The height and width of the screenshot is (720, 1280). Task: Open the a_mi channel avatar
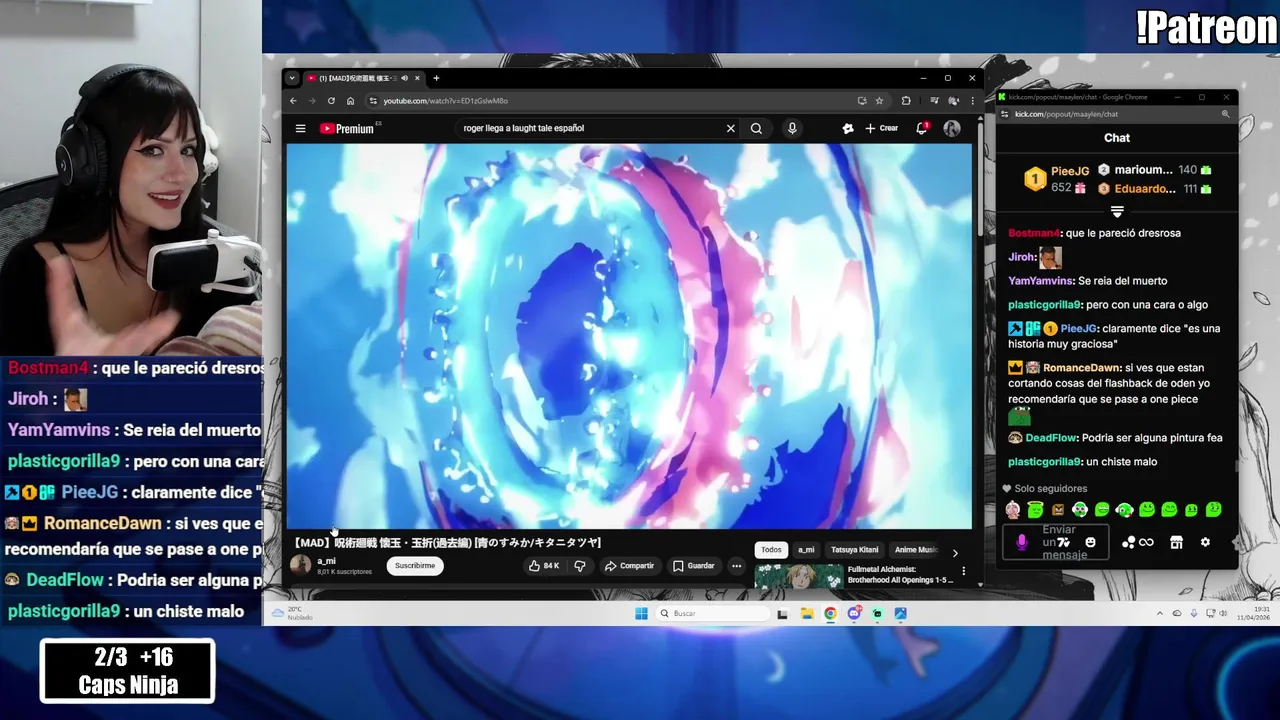(x=300, y=565)
